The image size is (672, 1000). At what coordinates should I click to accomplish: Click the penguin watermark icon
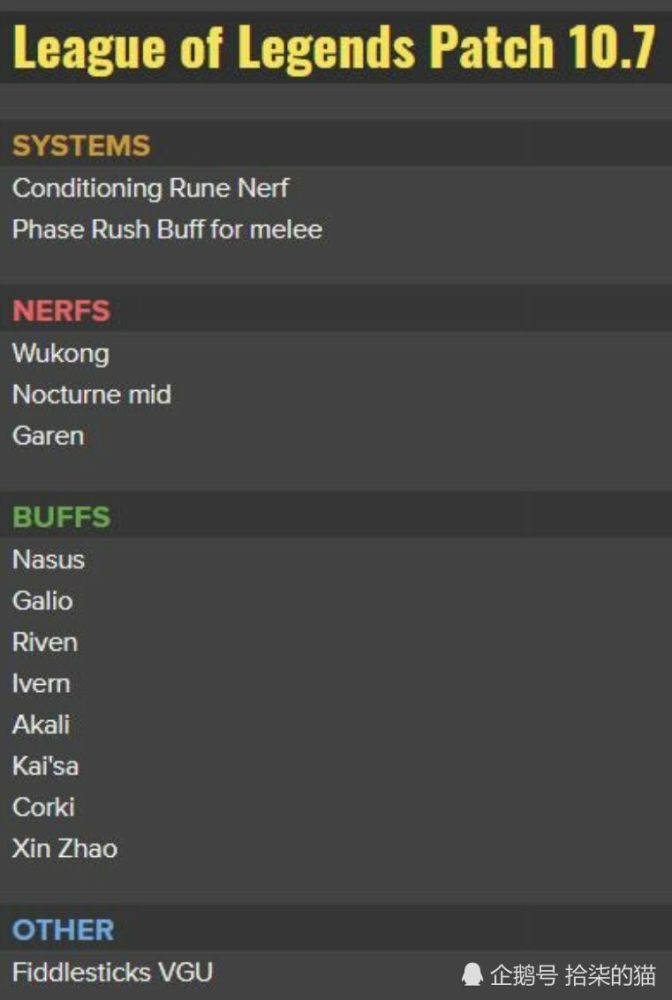(471, 974)
